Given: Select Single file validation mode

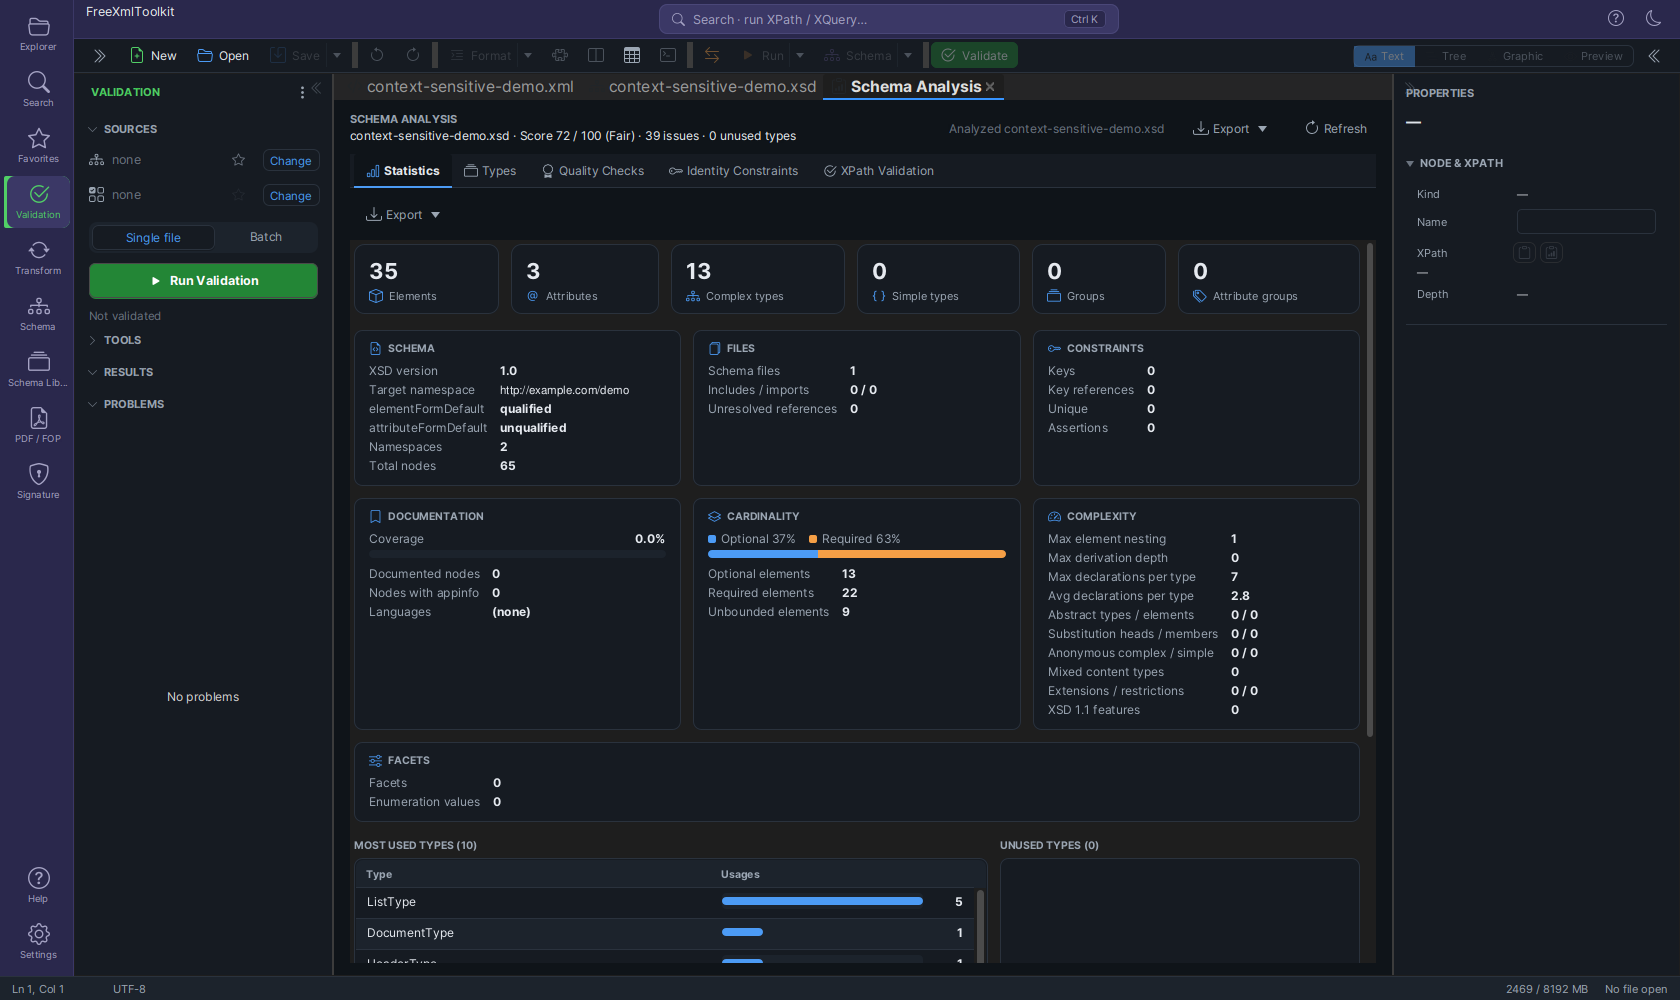Looking at the screenshot, I should click(x=153, y=238).
